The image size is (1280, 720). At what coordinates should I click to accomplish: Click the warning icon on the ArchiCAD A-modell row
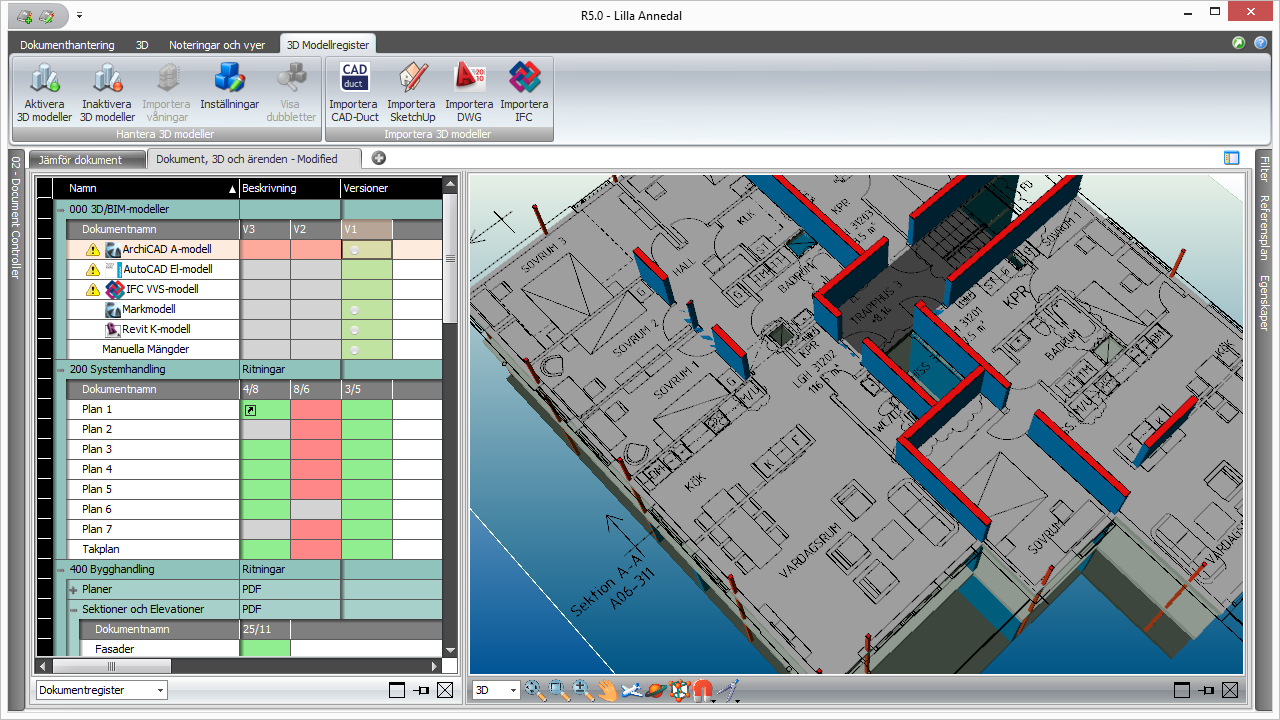coord(93,249)
